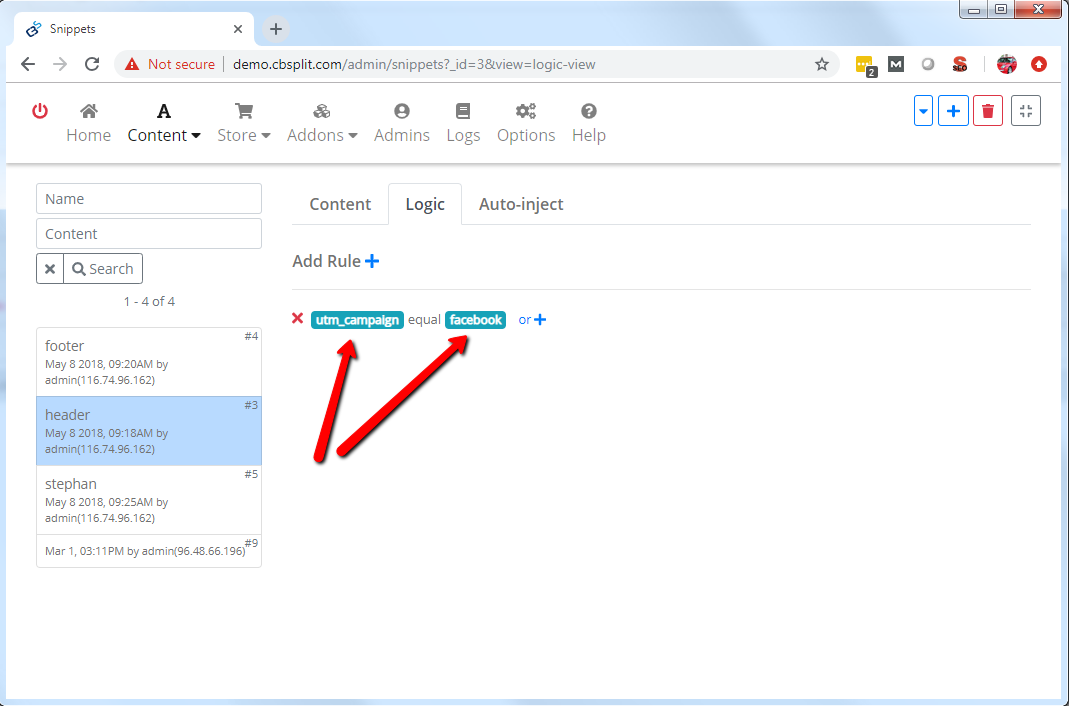Select the footer snippet in list
This screenshot has height=706, width=1069.
[x=149, y=361]
